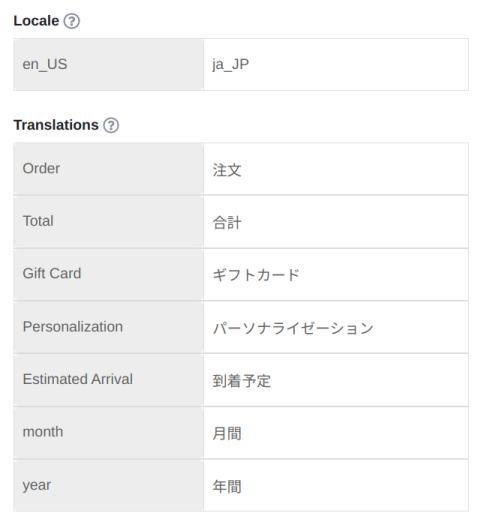The height and width of the screenshot is (522, 481).
Task: Edit the ギフトカード translation field
Action: pos(336,274)
